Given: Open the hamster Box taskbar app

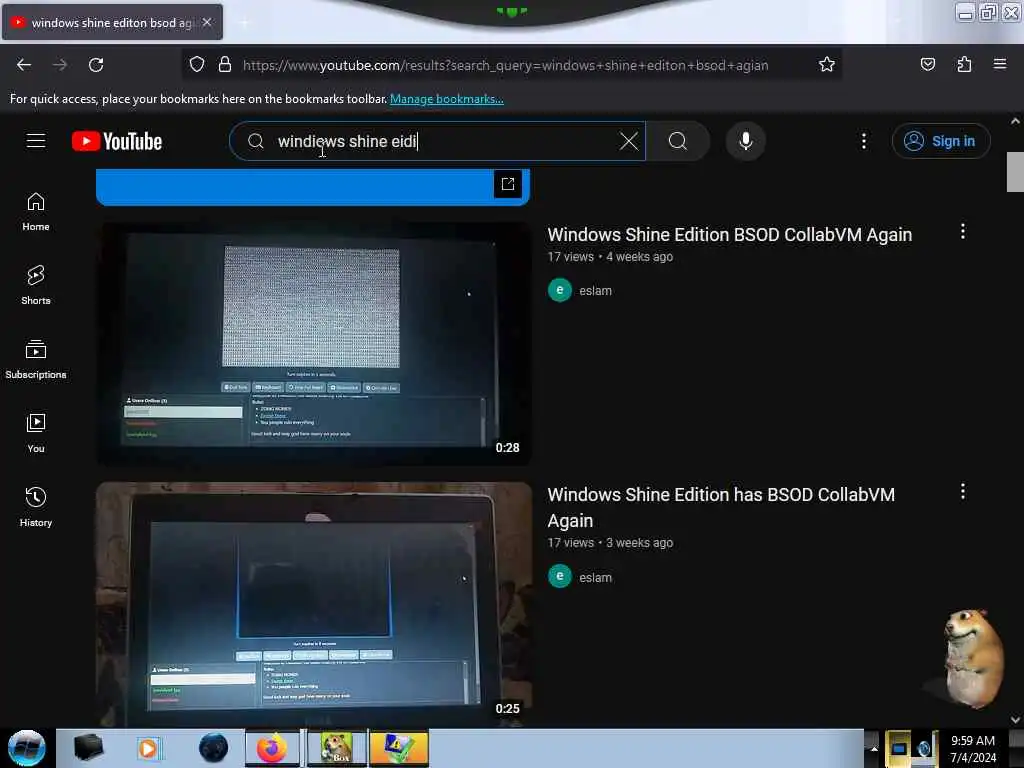Looking at the screenshot, I should click(336, 748).
